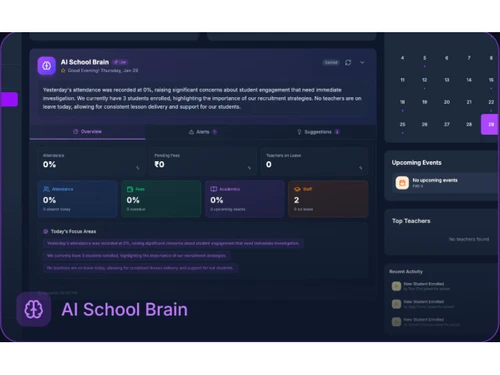500x375 pixels.
Task: Click the Live badge next to title
Action: point(120,62)
